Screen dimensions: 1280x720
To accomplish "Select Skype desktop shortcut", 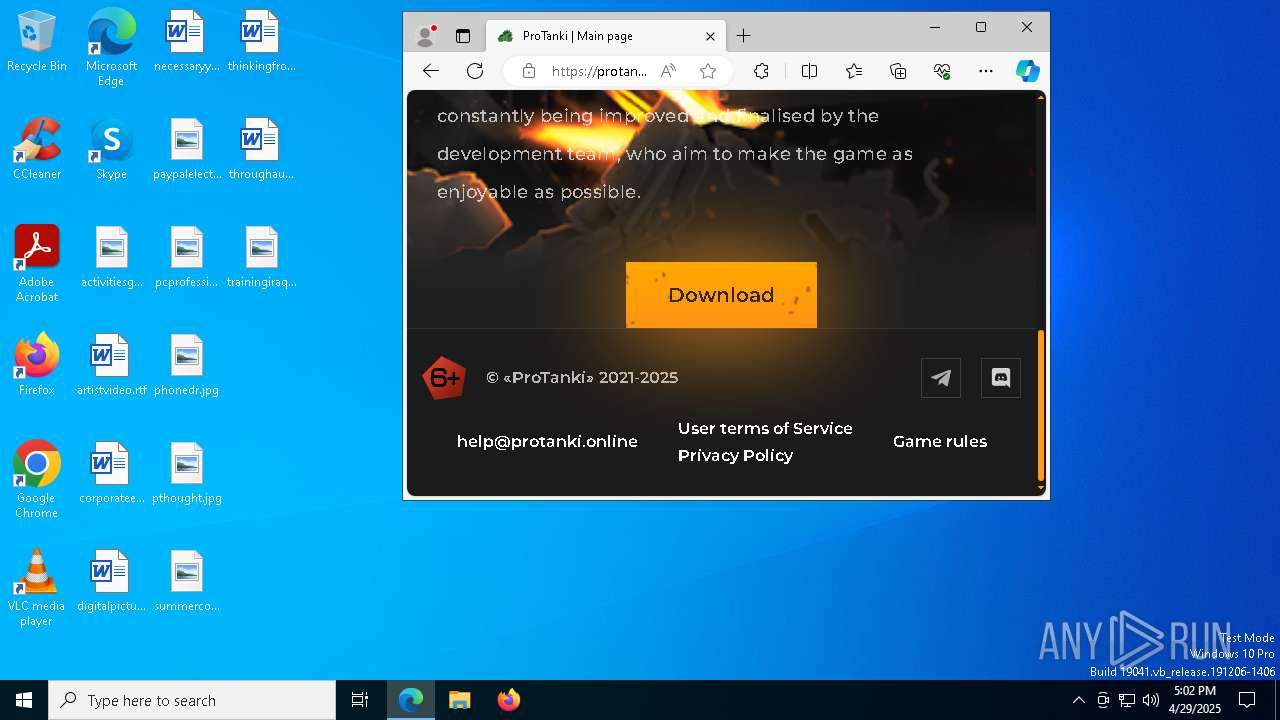I will 111,149.
